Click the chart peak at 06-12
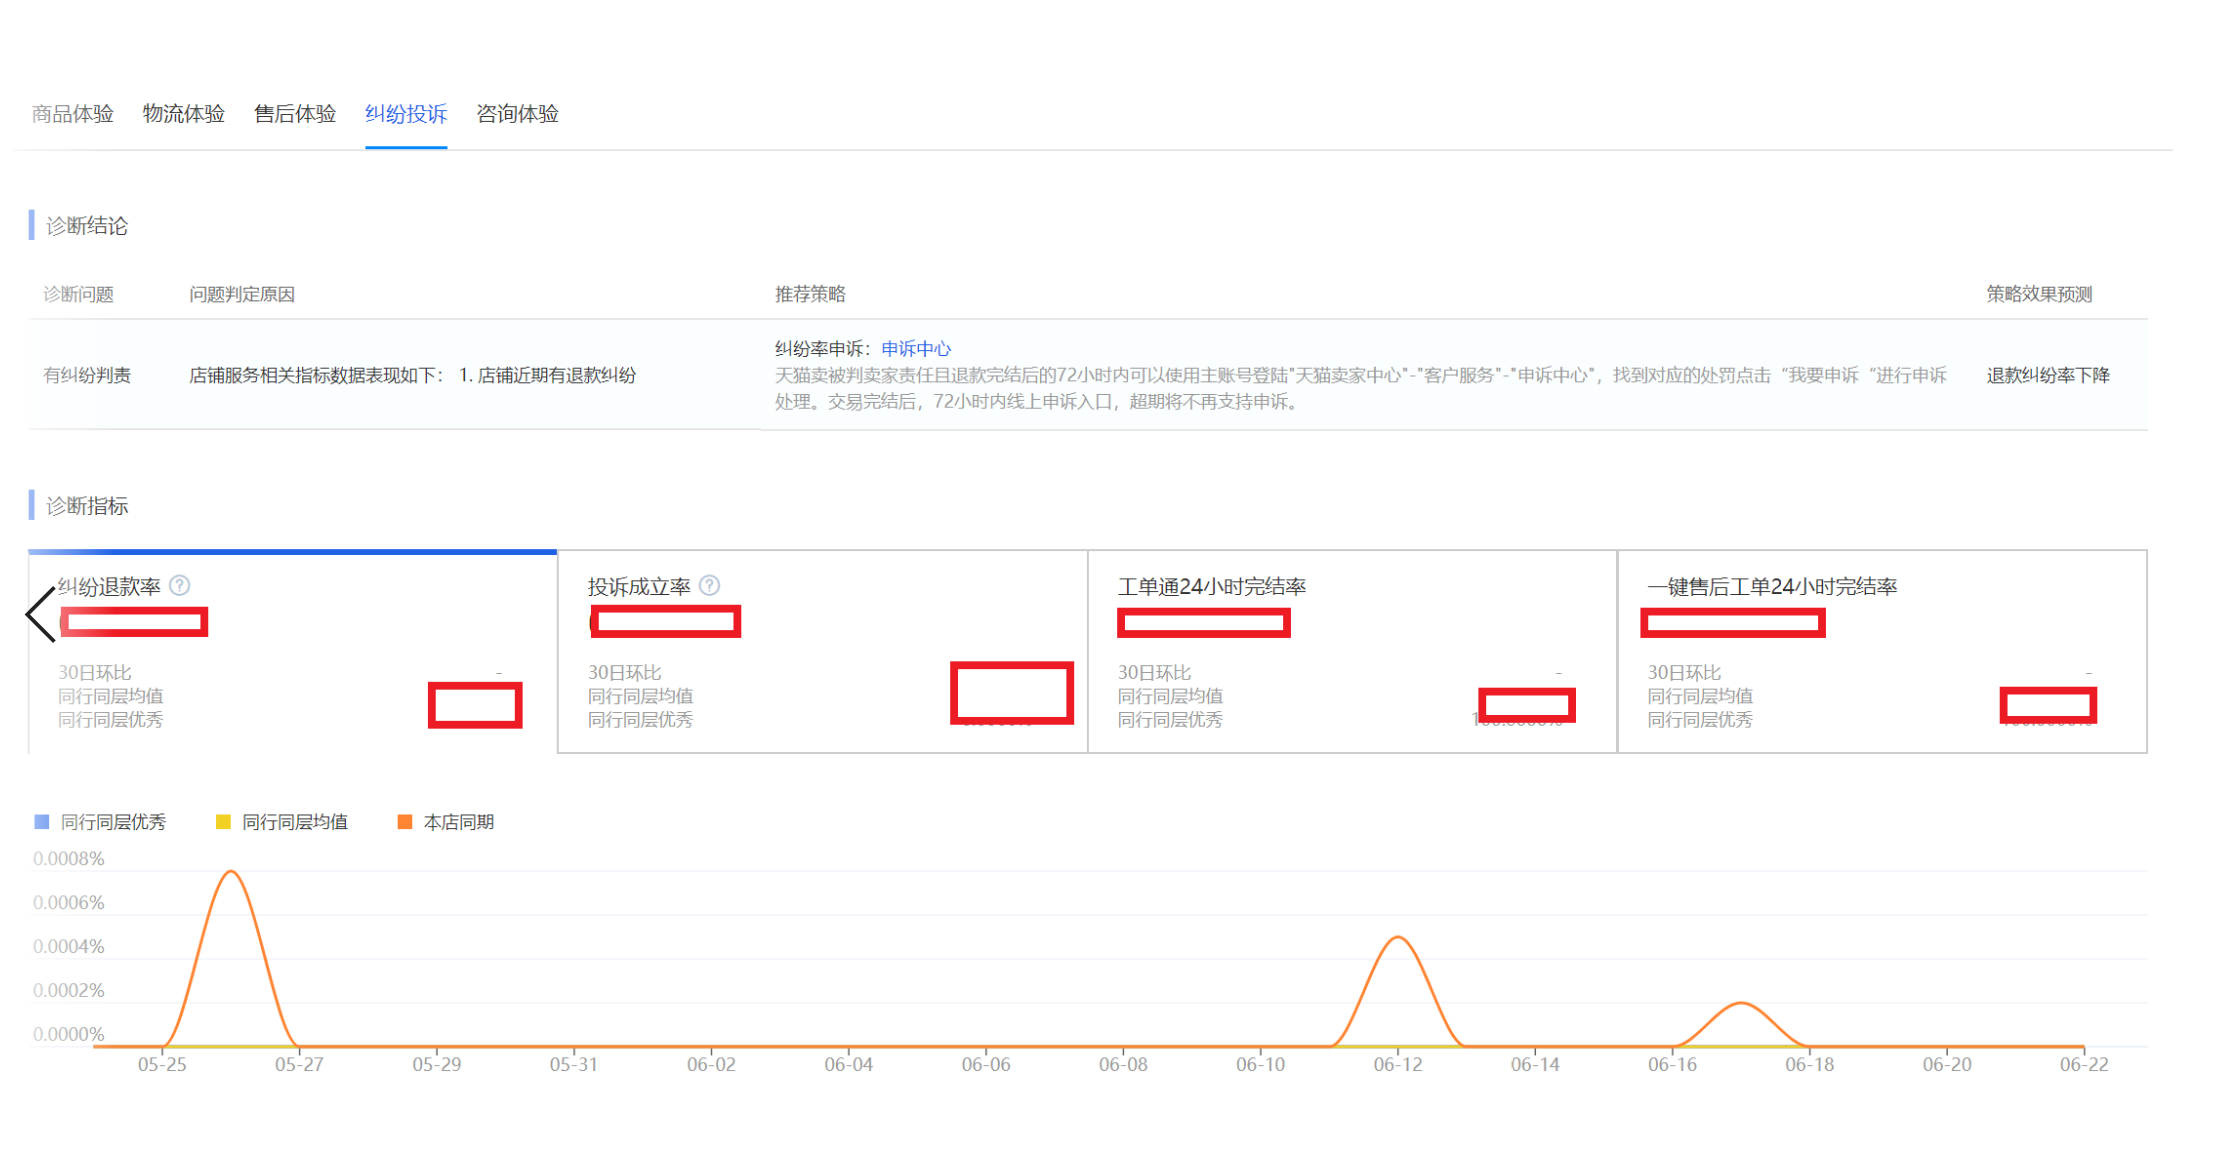Image resolution: width=2221 pixels, height=1157 pixels. point(1398,937)
